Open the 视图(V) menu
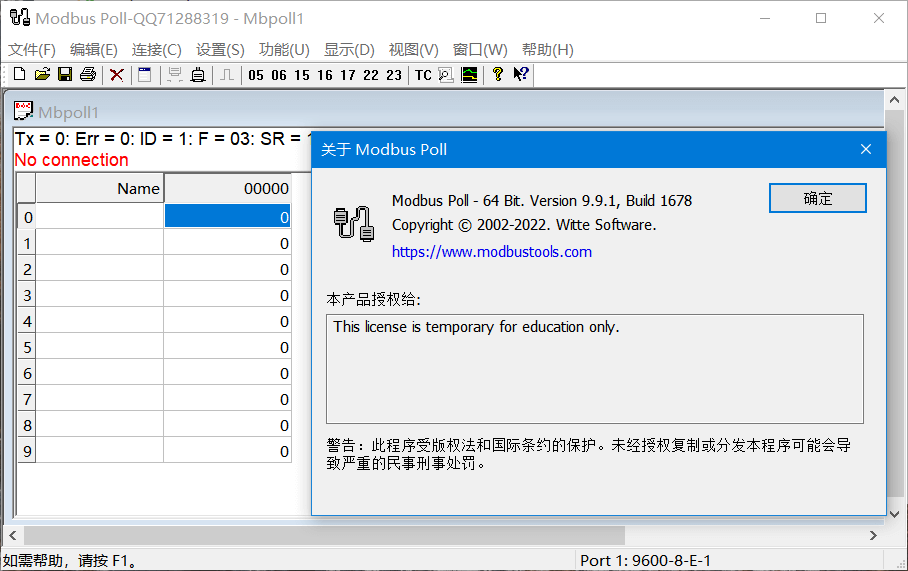Screen dimensions: 908x571 (x=413, y=50)
